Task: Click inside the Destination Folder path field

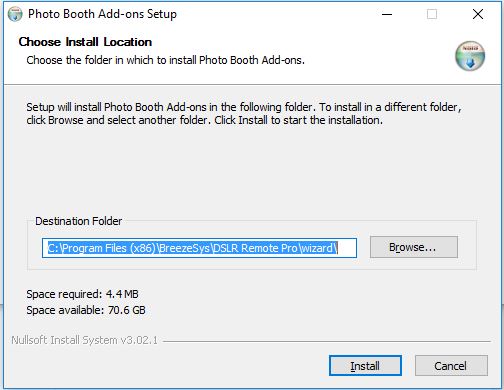Action: [199, 248]
